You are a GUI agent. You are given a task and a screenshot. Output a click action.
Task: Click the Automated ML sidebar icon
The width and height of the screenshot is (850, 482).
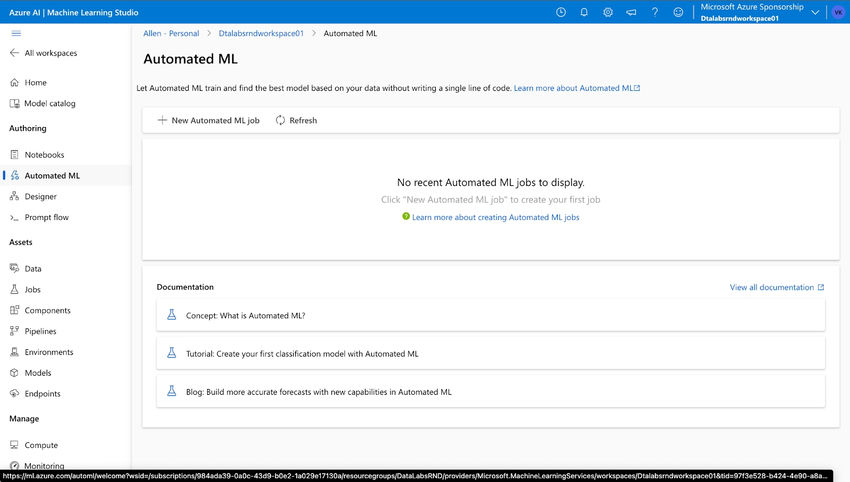[15, 175]
